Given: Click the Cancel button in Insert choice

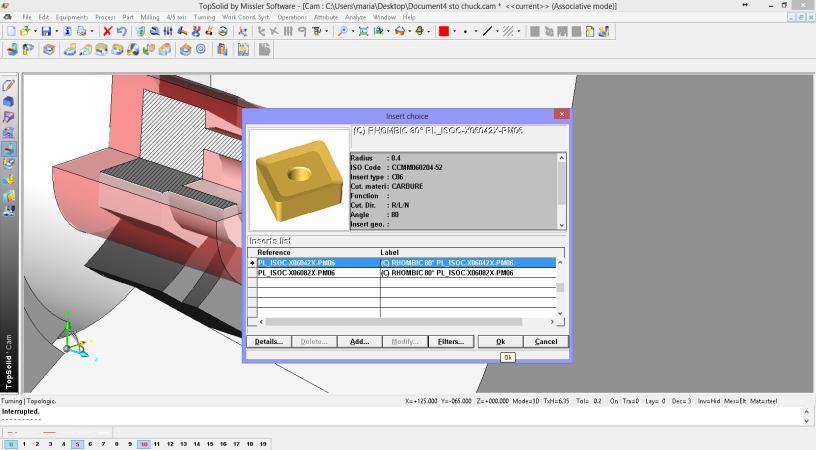Looking at the screenshot, I should (546, 341).
